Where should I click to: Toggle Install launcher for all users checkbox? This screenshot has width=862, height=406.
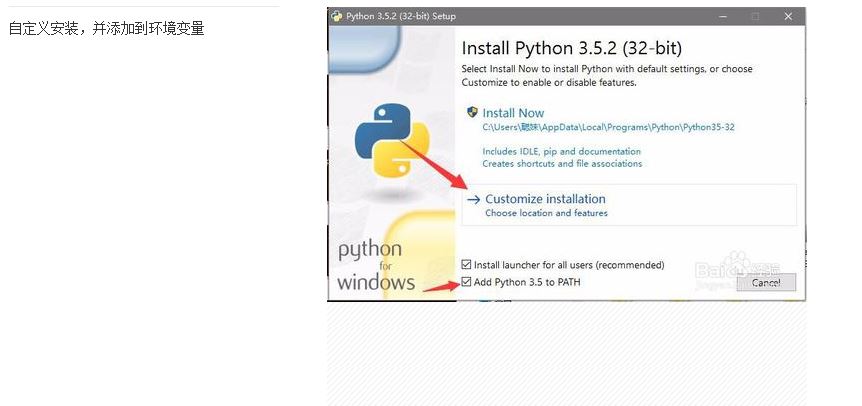point(466,265)
